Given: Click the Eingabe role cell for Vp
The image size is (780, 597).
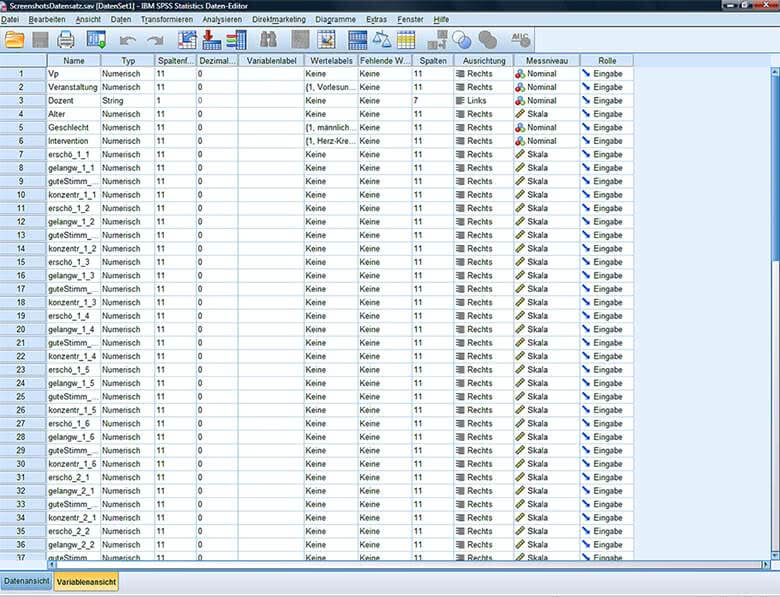Looking at the screenshot, I should point(607,74).
